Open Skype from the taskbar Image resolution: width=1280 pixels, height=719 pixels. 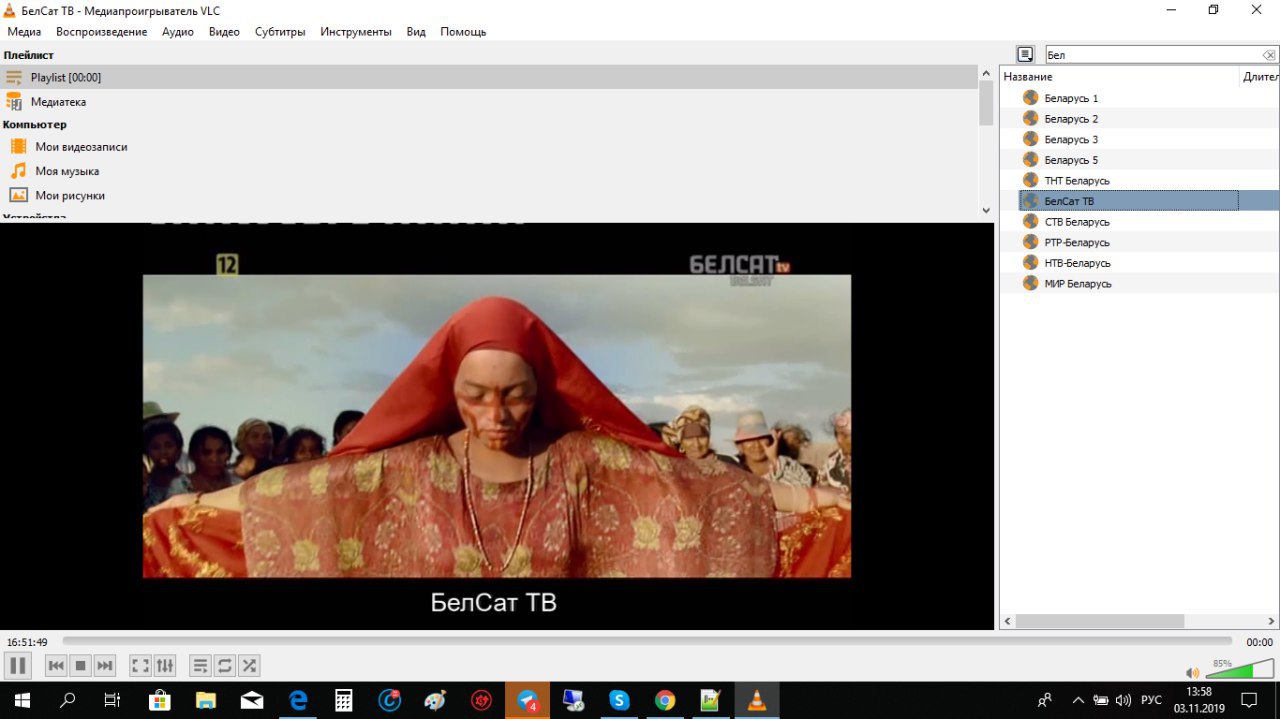(x=619, y=700)
